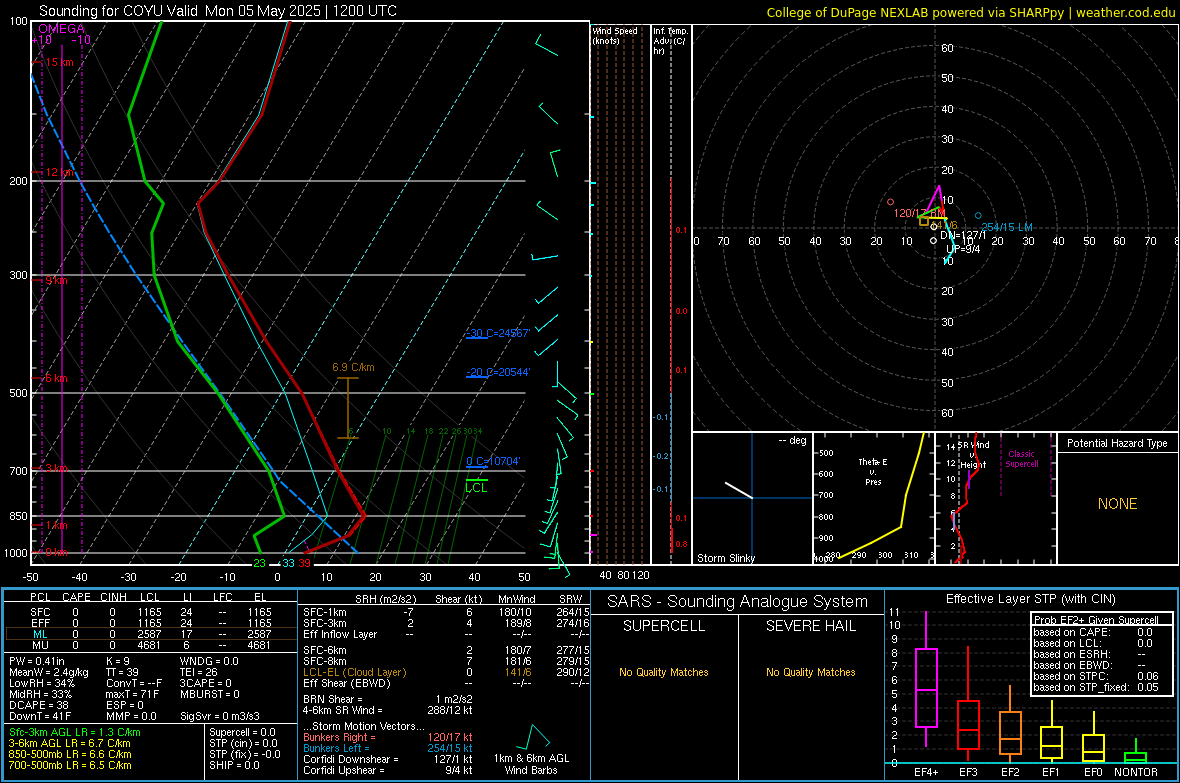
Task: Click the LCL-EL (Cloud Layer) row label
Action: pos(354,672)
